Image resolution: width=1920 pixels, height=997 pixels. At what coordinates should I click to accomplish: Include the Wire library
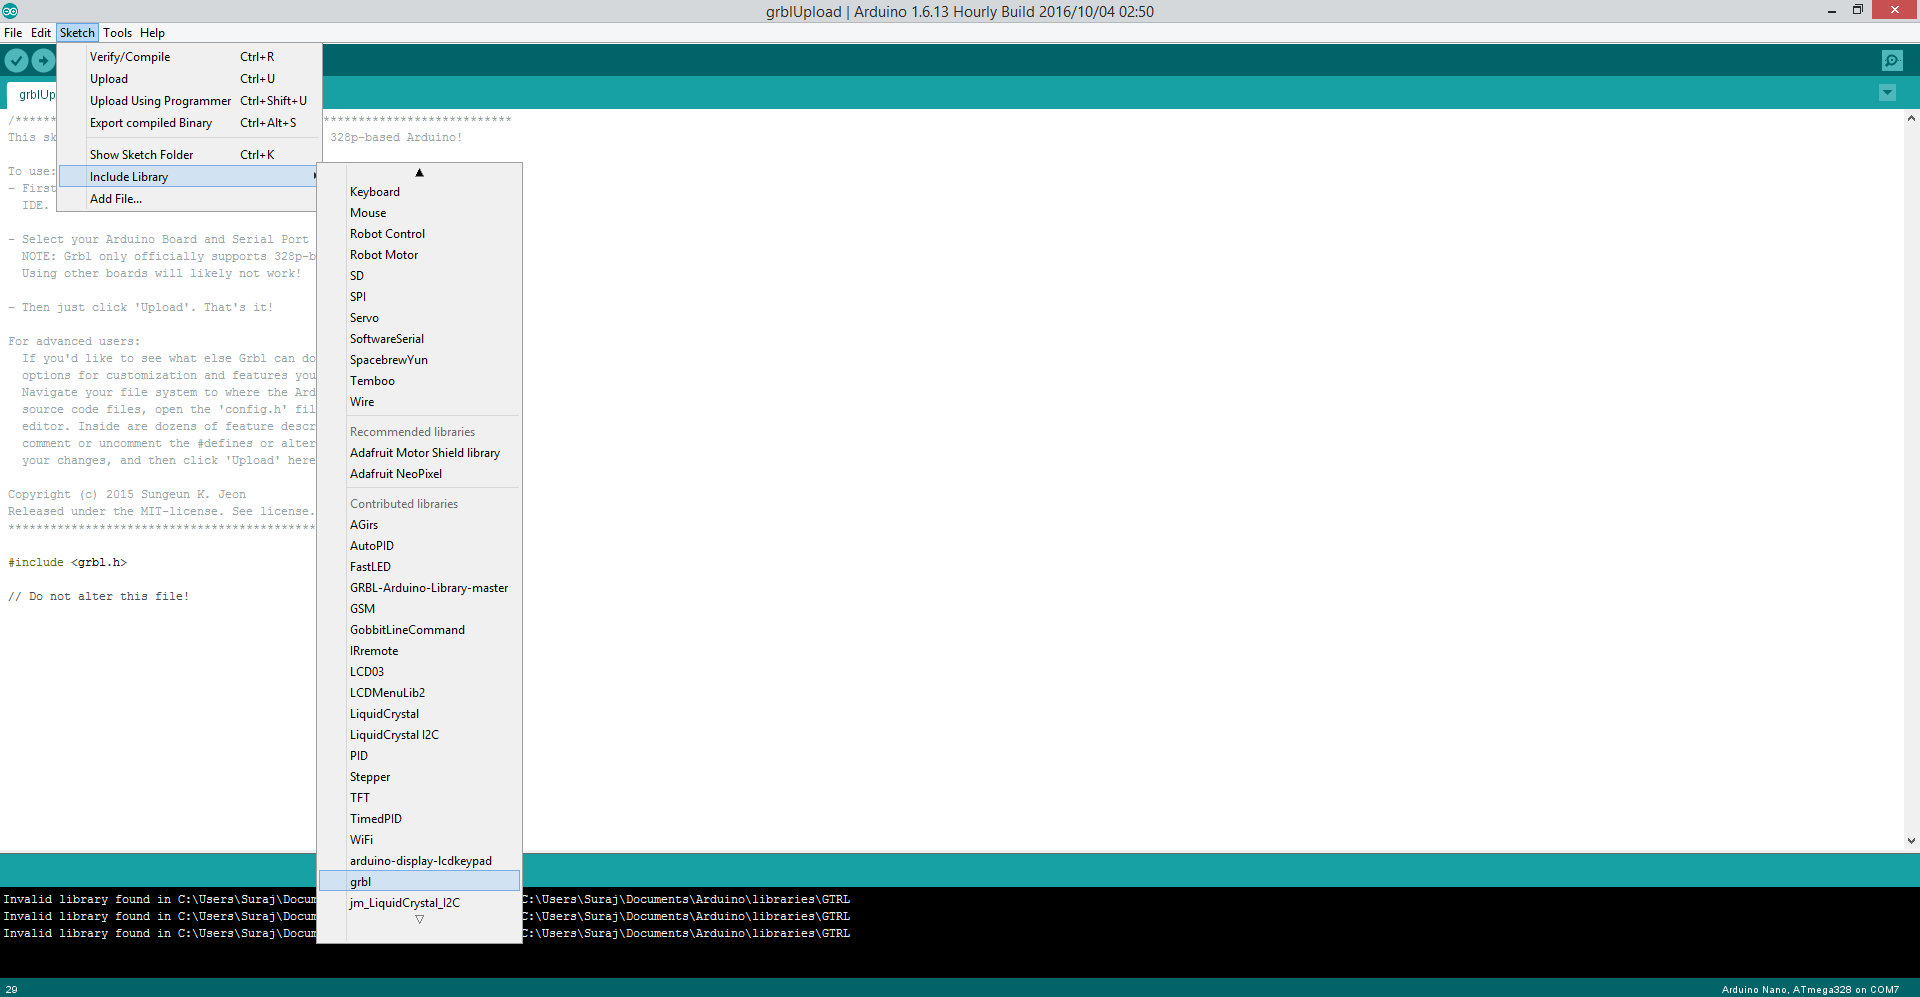coord(419,402)
